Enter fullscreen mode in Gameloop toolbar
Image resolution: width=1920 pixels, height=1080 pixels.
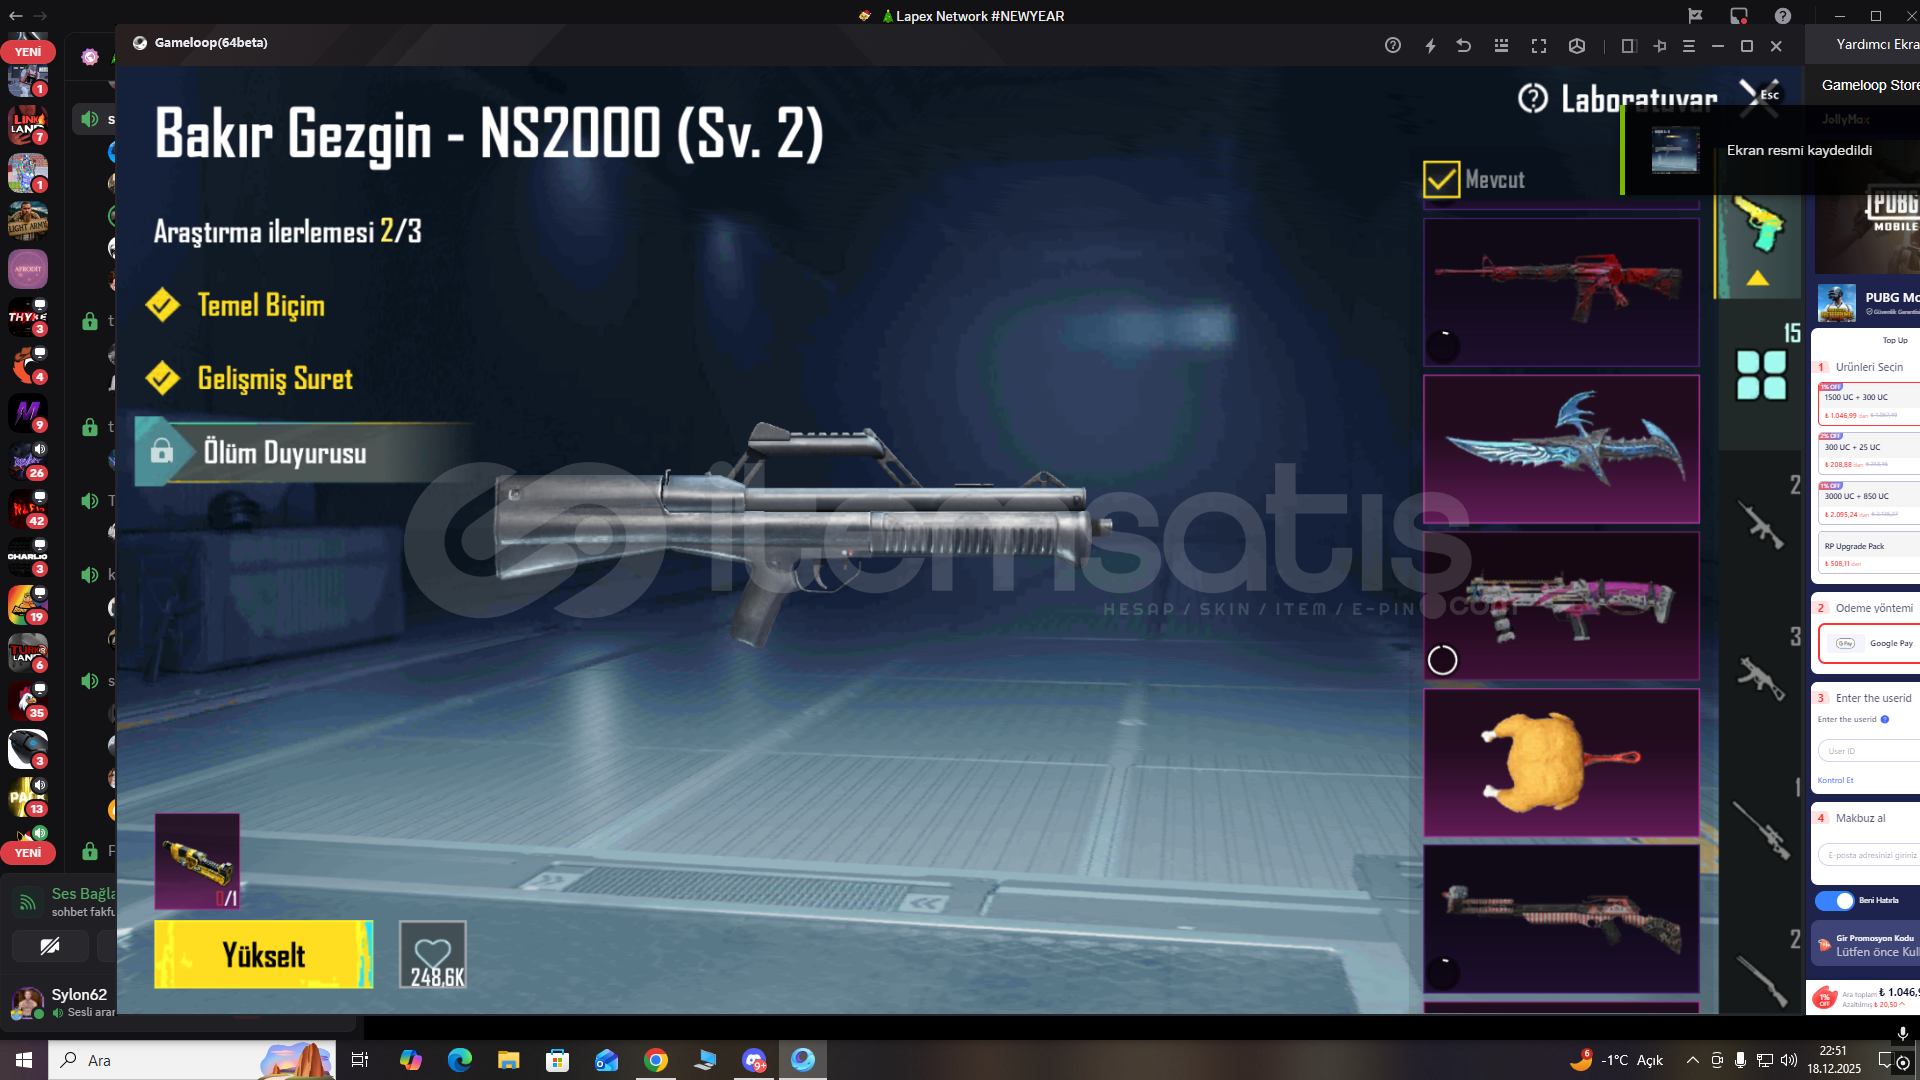click(1539, 46)
